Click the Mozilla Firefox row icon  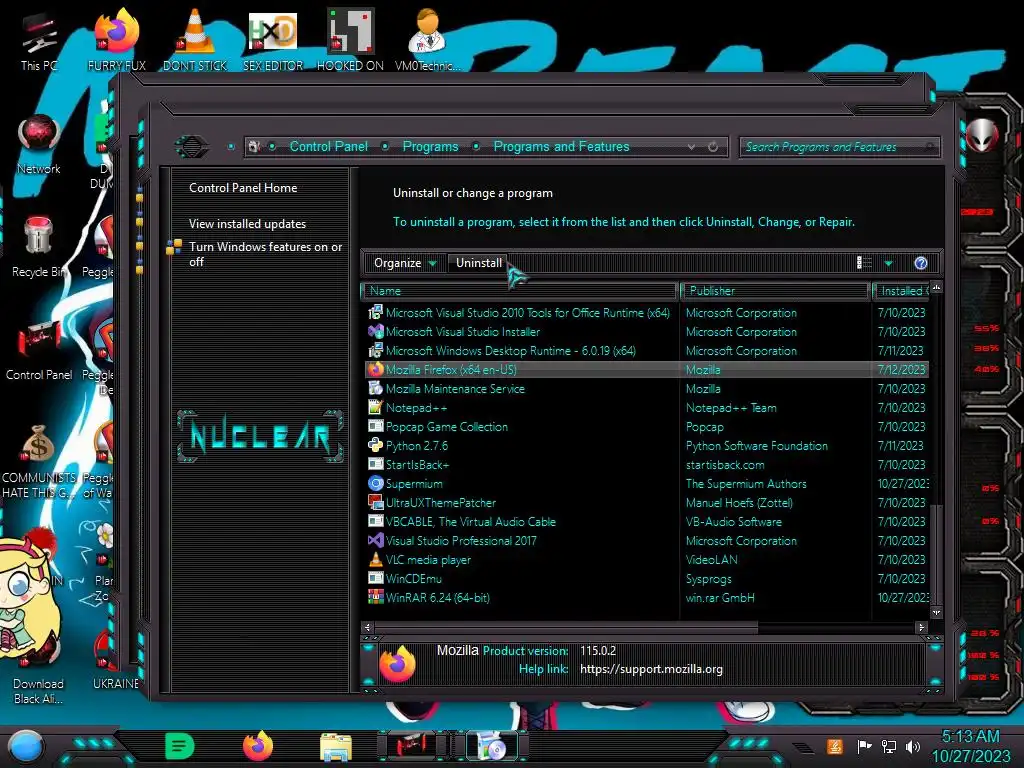376,370
